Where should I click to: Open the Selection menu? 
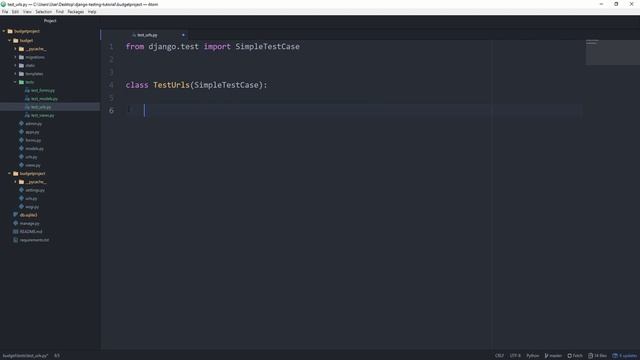click(43, 12)
